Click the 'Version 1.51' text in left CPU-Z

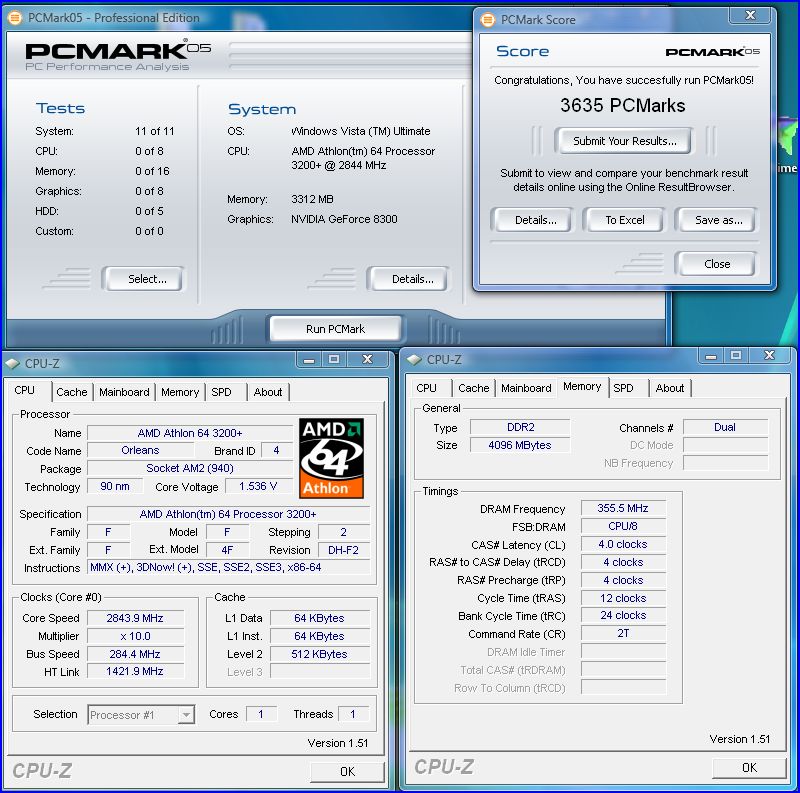tap(338, 743)
